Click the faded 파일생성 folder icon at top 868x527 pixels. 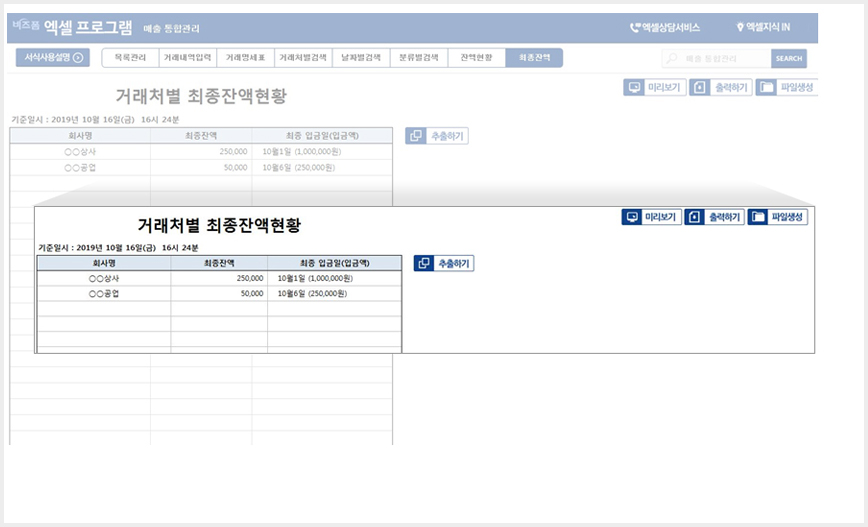766,87
